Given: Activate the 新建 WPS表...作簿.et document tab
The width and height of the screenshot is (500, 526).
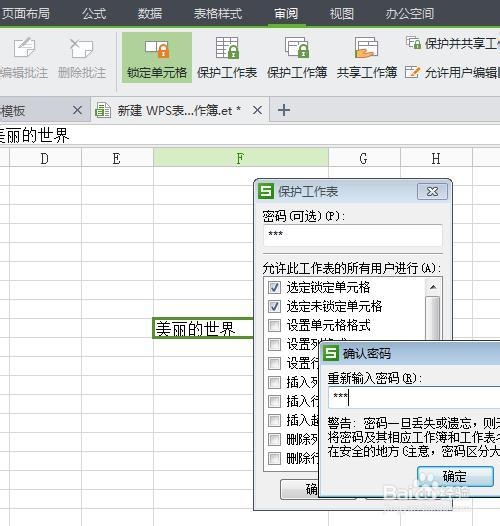Looking at the screenshot, I should (179, 110).
